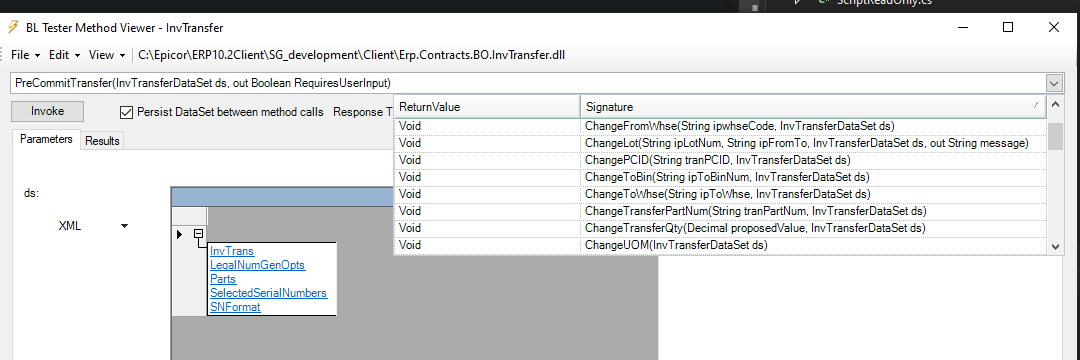Open the File menu
Image resolution: width=1080 pixels, height=360 pixels.
[25, 55]
